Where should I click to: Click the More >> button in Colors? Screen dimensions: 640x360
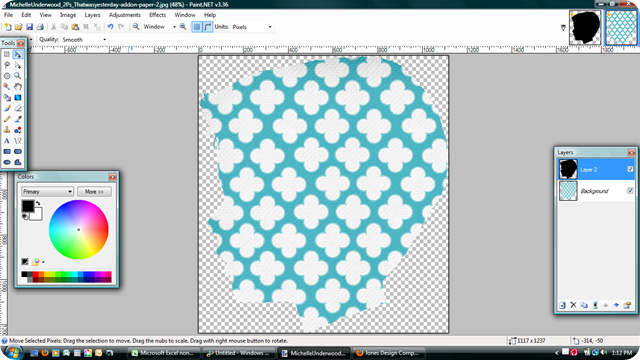point(94,191)
